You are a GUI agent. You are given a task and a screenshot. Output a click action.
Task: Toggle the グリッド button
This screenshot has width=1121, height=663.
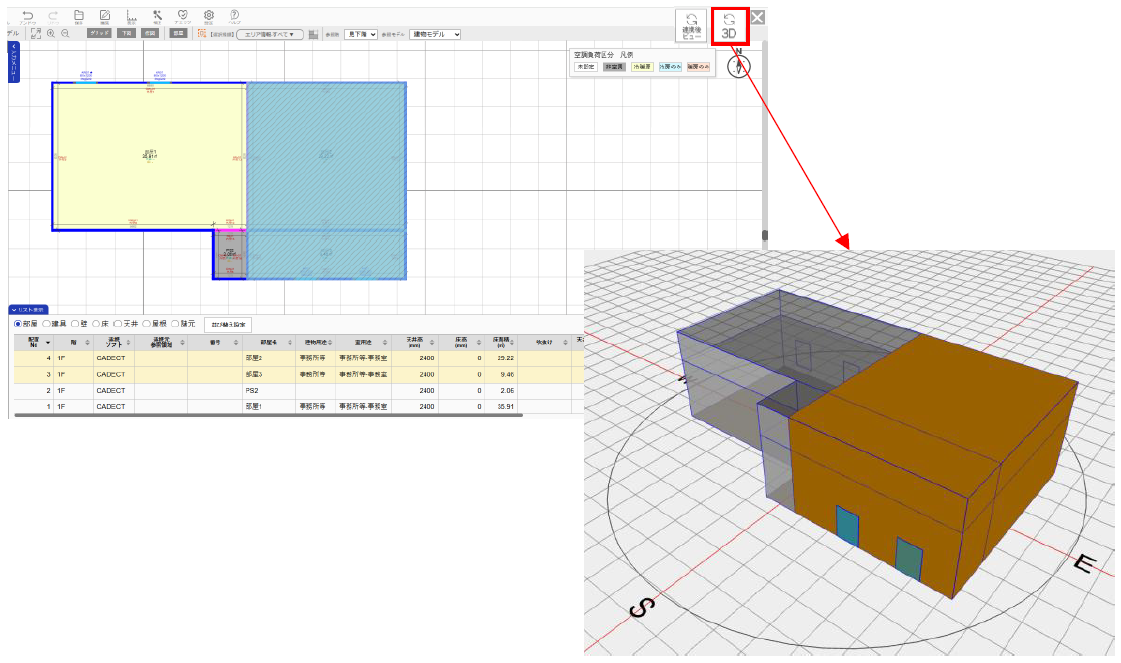pos(99,33)
